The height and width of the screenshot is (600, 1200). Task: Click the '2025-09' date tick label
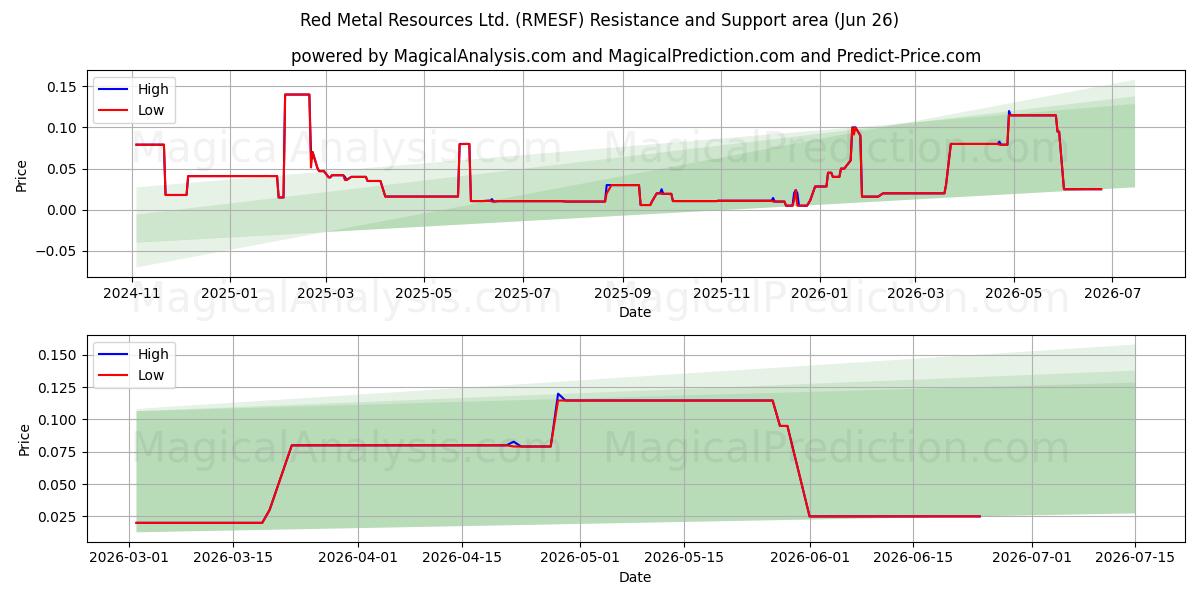623,293
